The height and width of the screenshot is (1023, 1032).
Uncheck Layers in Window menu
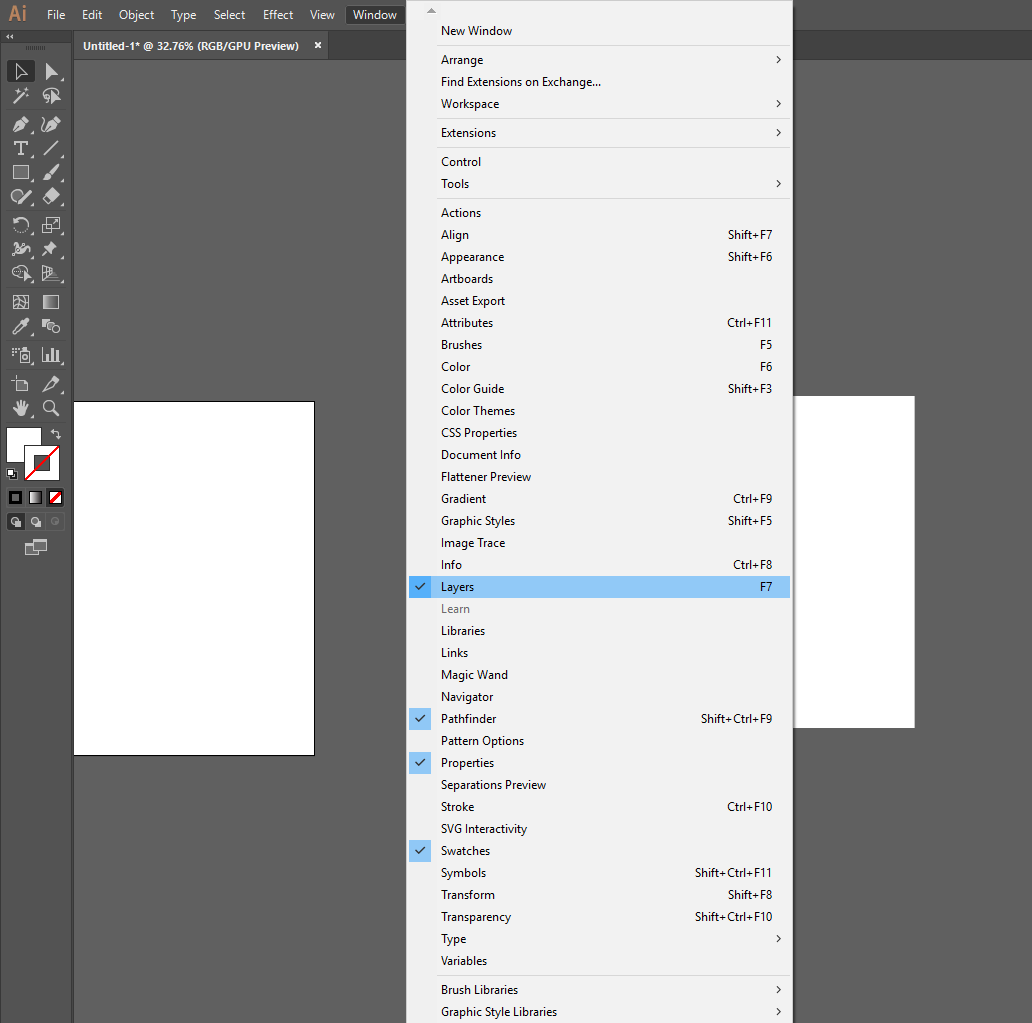coord(599,587)
